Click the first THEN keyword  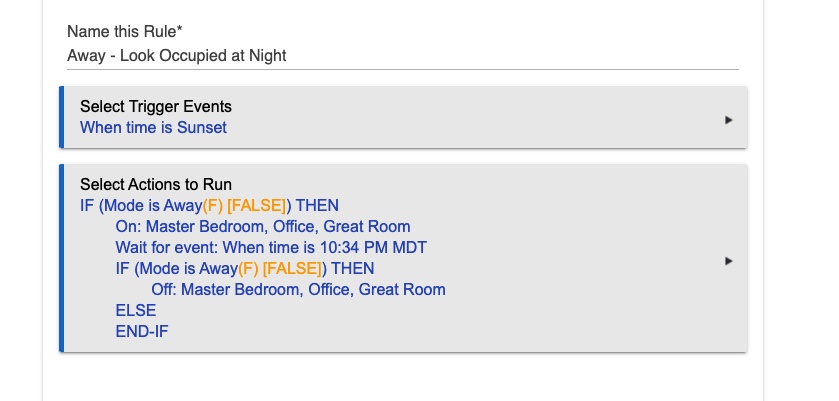pyautogui.click(x=317, y=206)
